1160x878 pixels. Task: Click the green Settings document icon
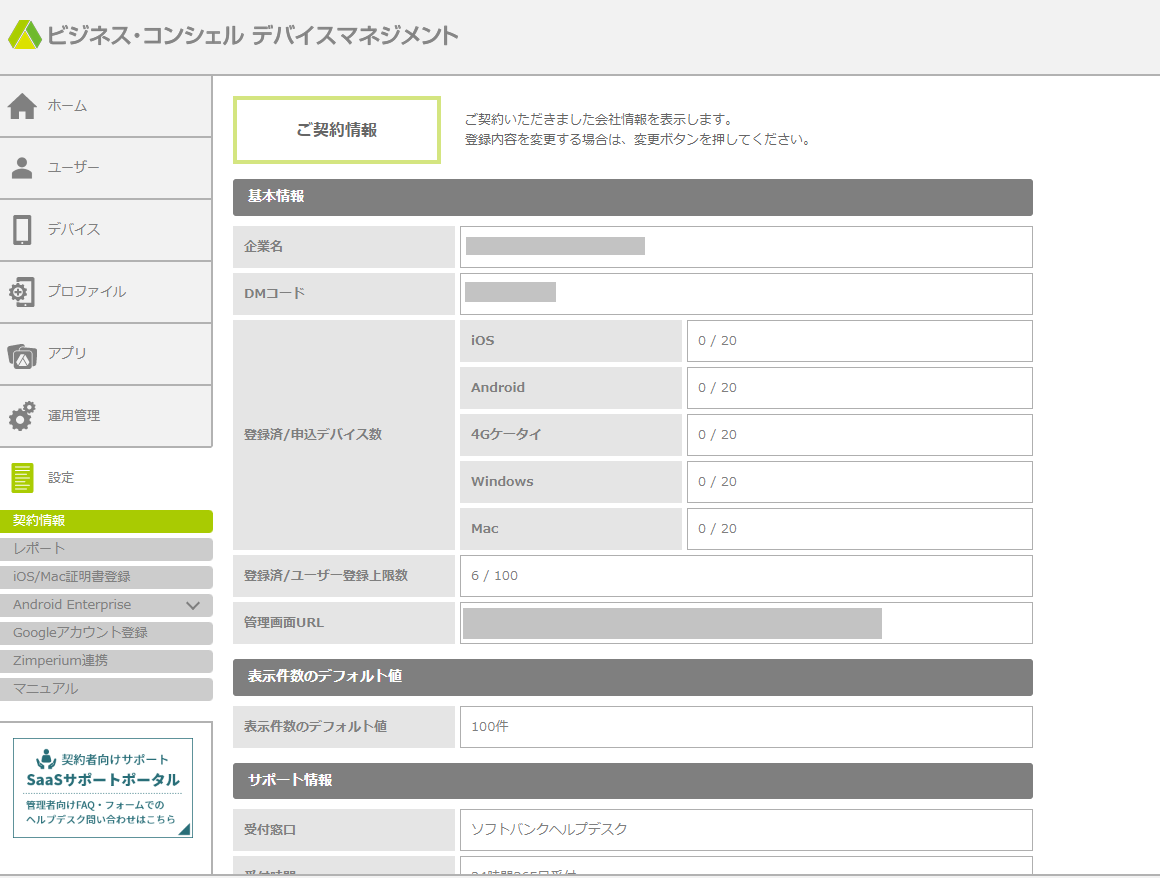point(22,478)
